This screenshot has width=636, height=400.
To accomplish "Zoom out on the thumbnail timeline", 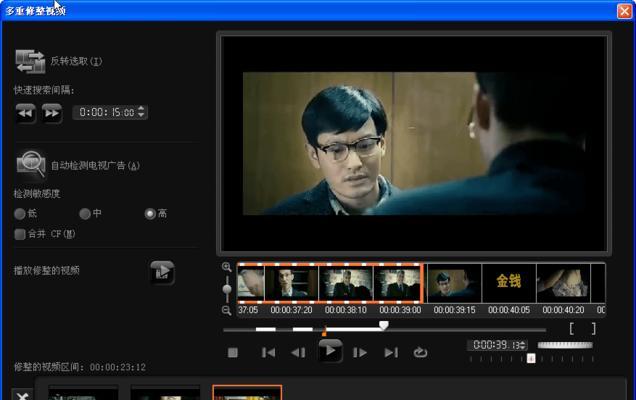I will (x=227, y=311).
